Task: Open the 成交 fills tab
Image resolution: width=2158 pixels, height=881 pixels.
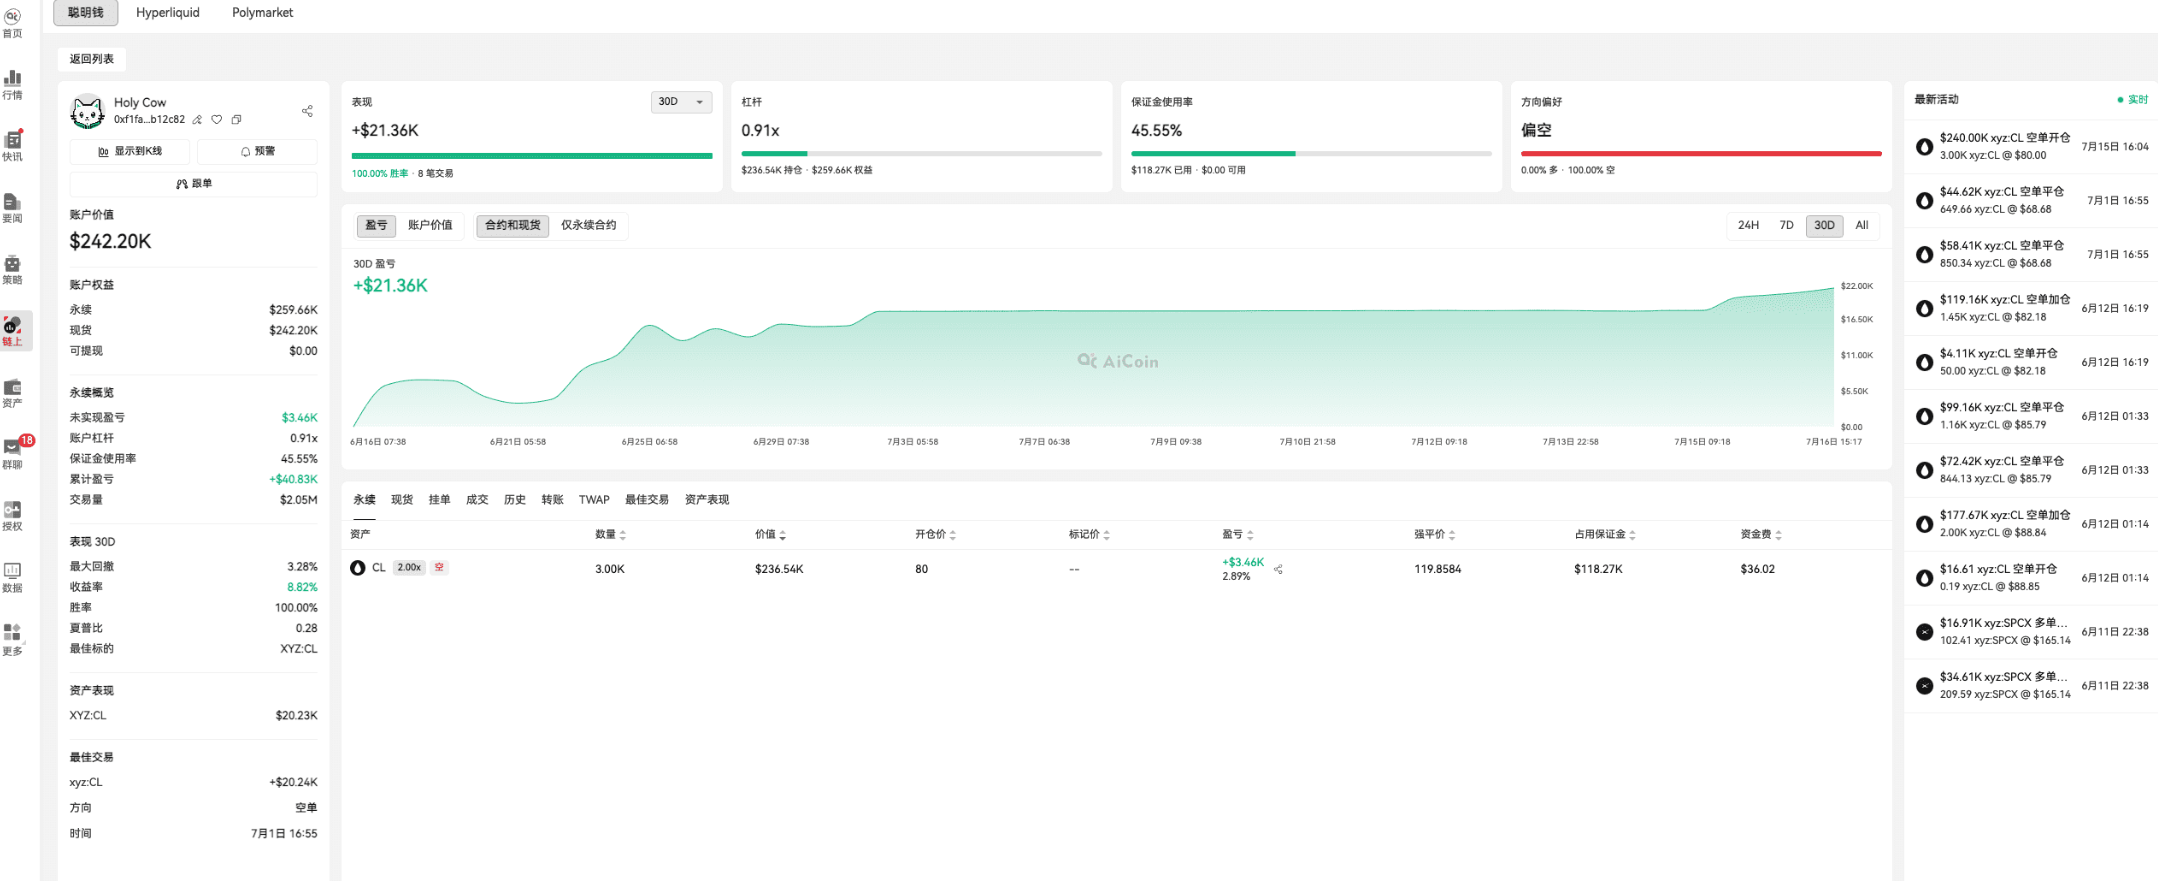Action: click(x=477, y=500)
